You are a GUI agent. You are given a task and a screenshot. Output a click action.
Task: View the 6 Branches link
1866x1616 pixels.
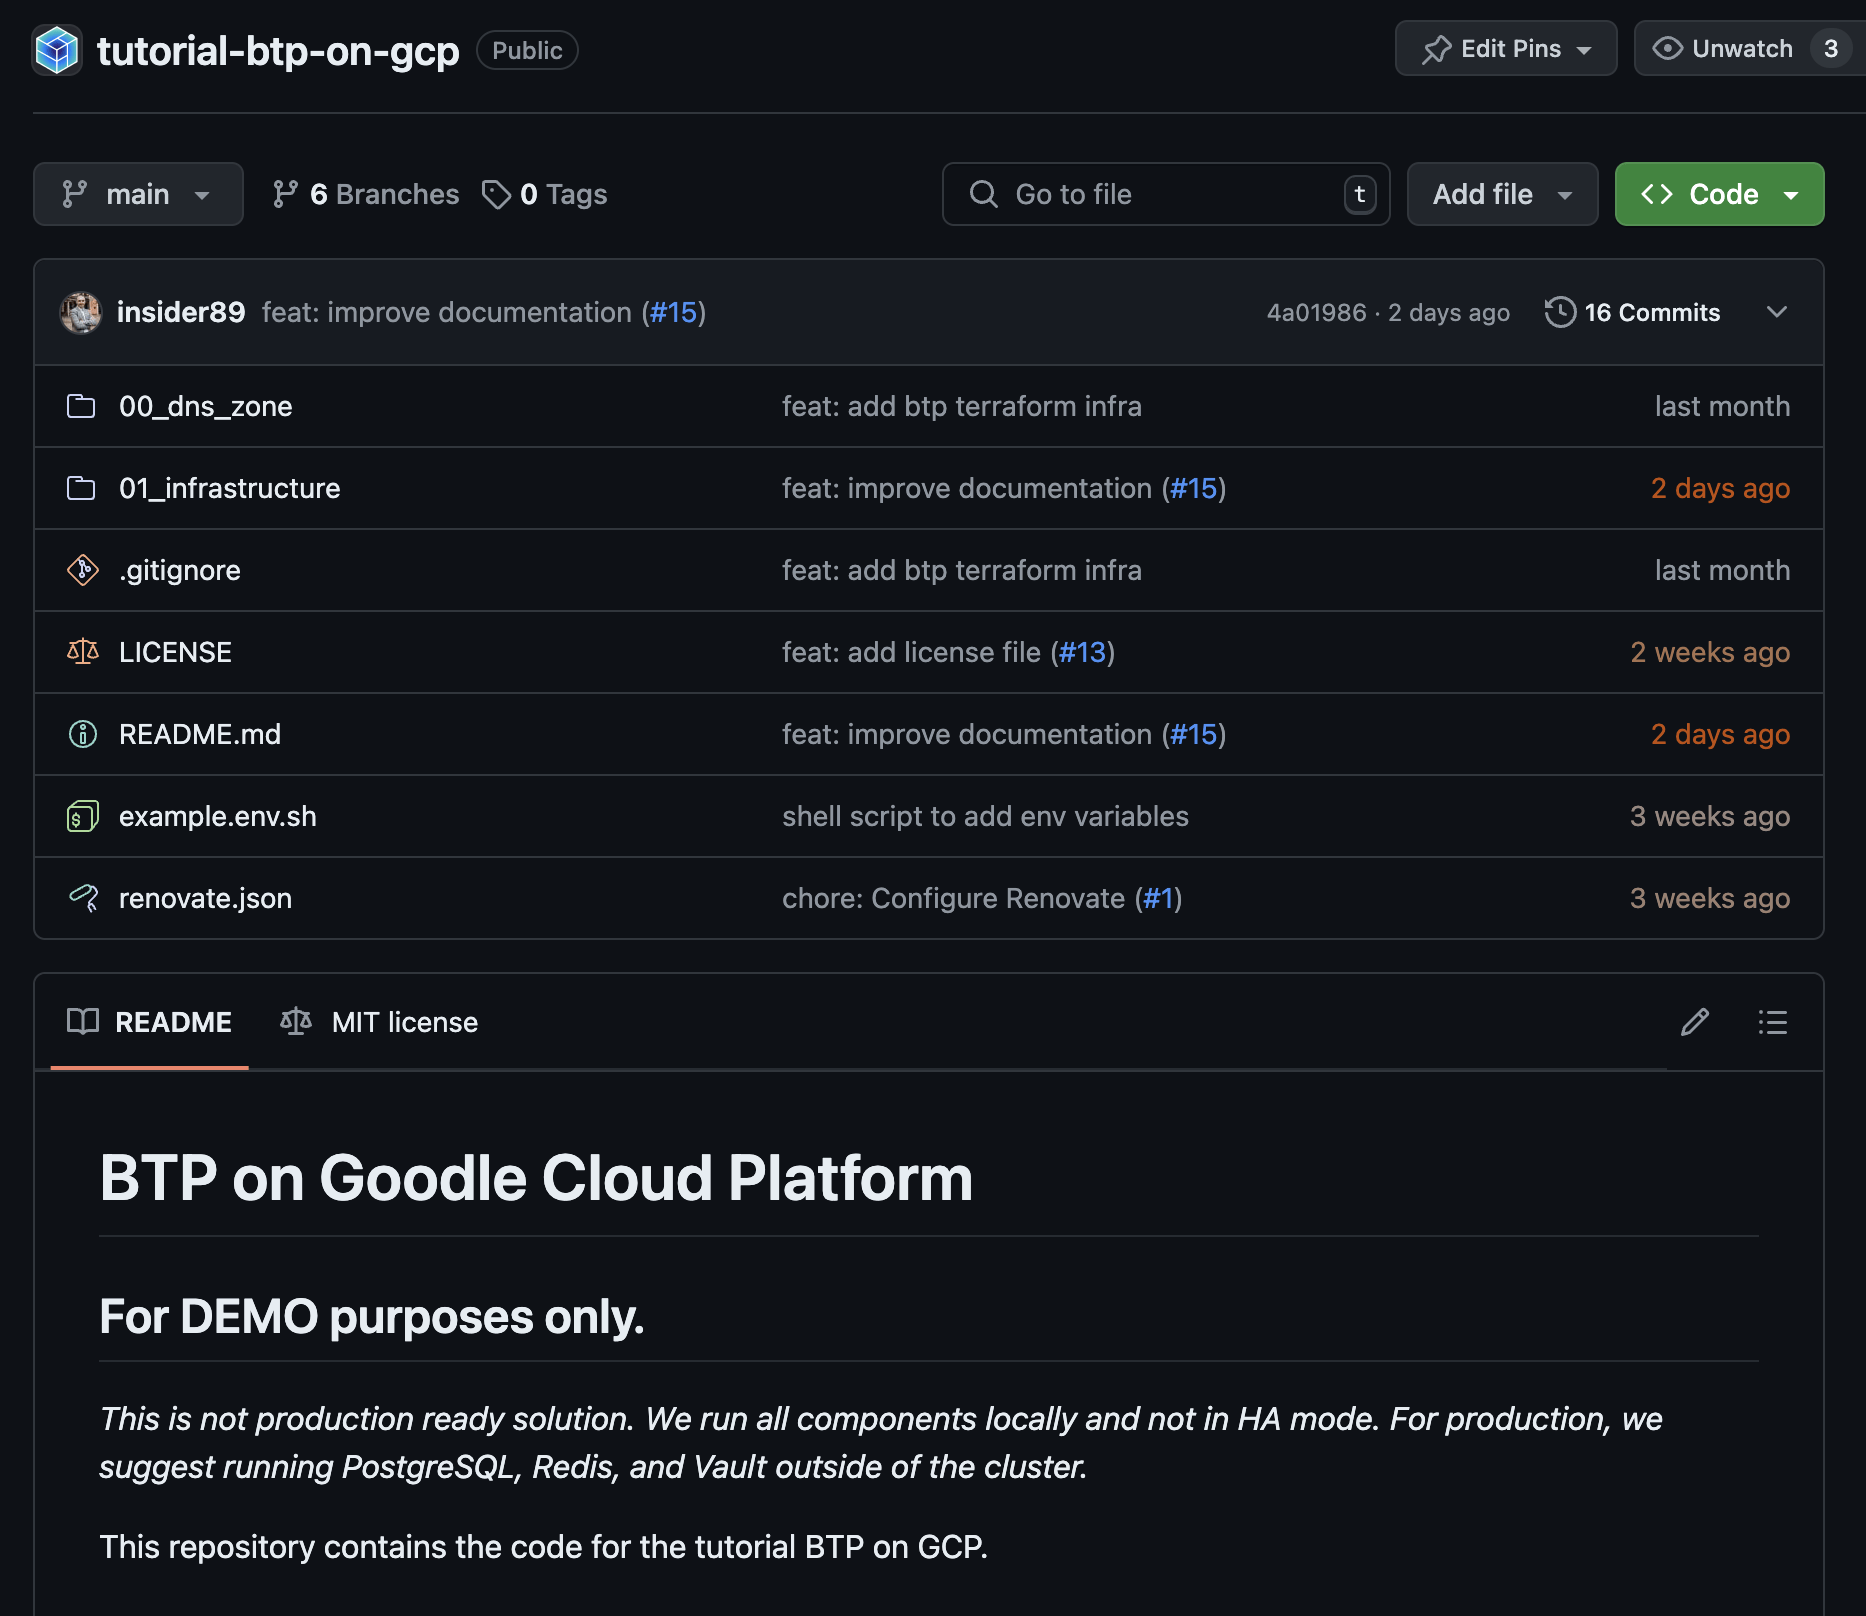point(366,194)
